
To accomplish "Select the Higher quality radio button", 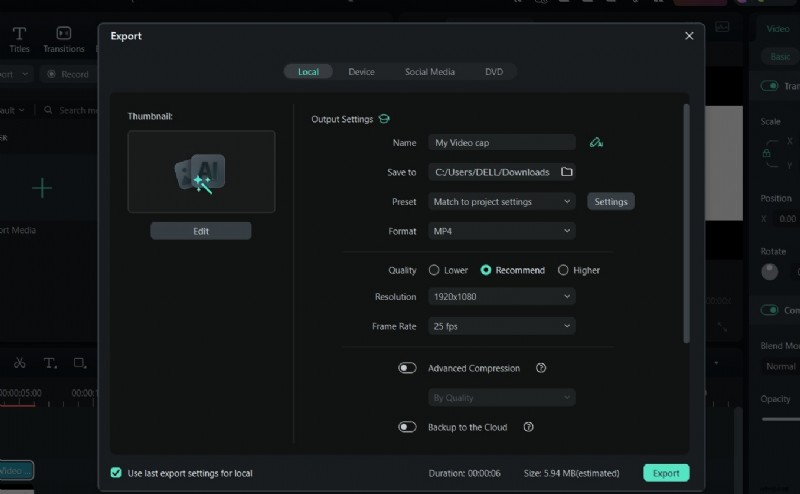I will [563, 270].
